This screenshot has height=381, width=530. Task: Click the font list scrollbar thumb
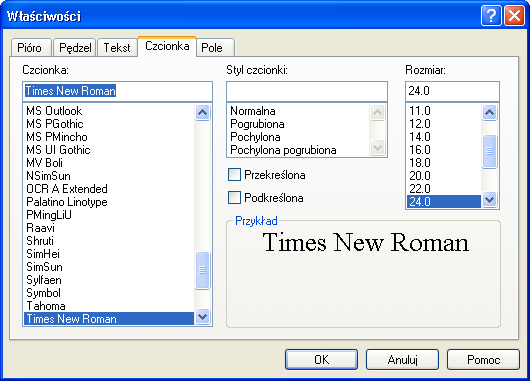tap(202, 270)
